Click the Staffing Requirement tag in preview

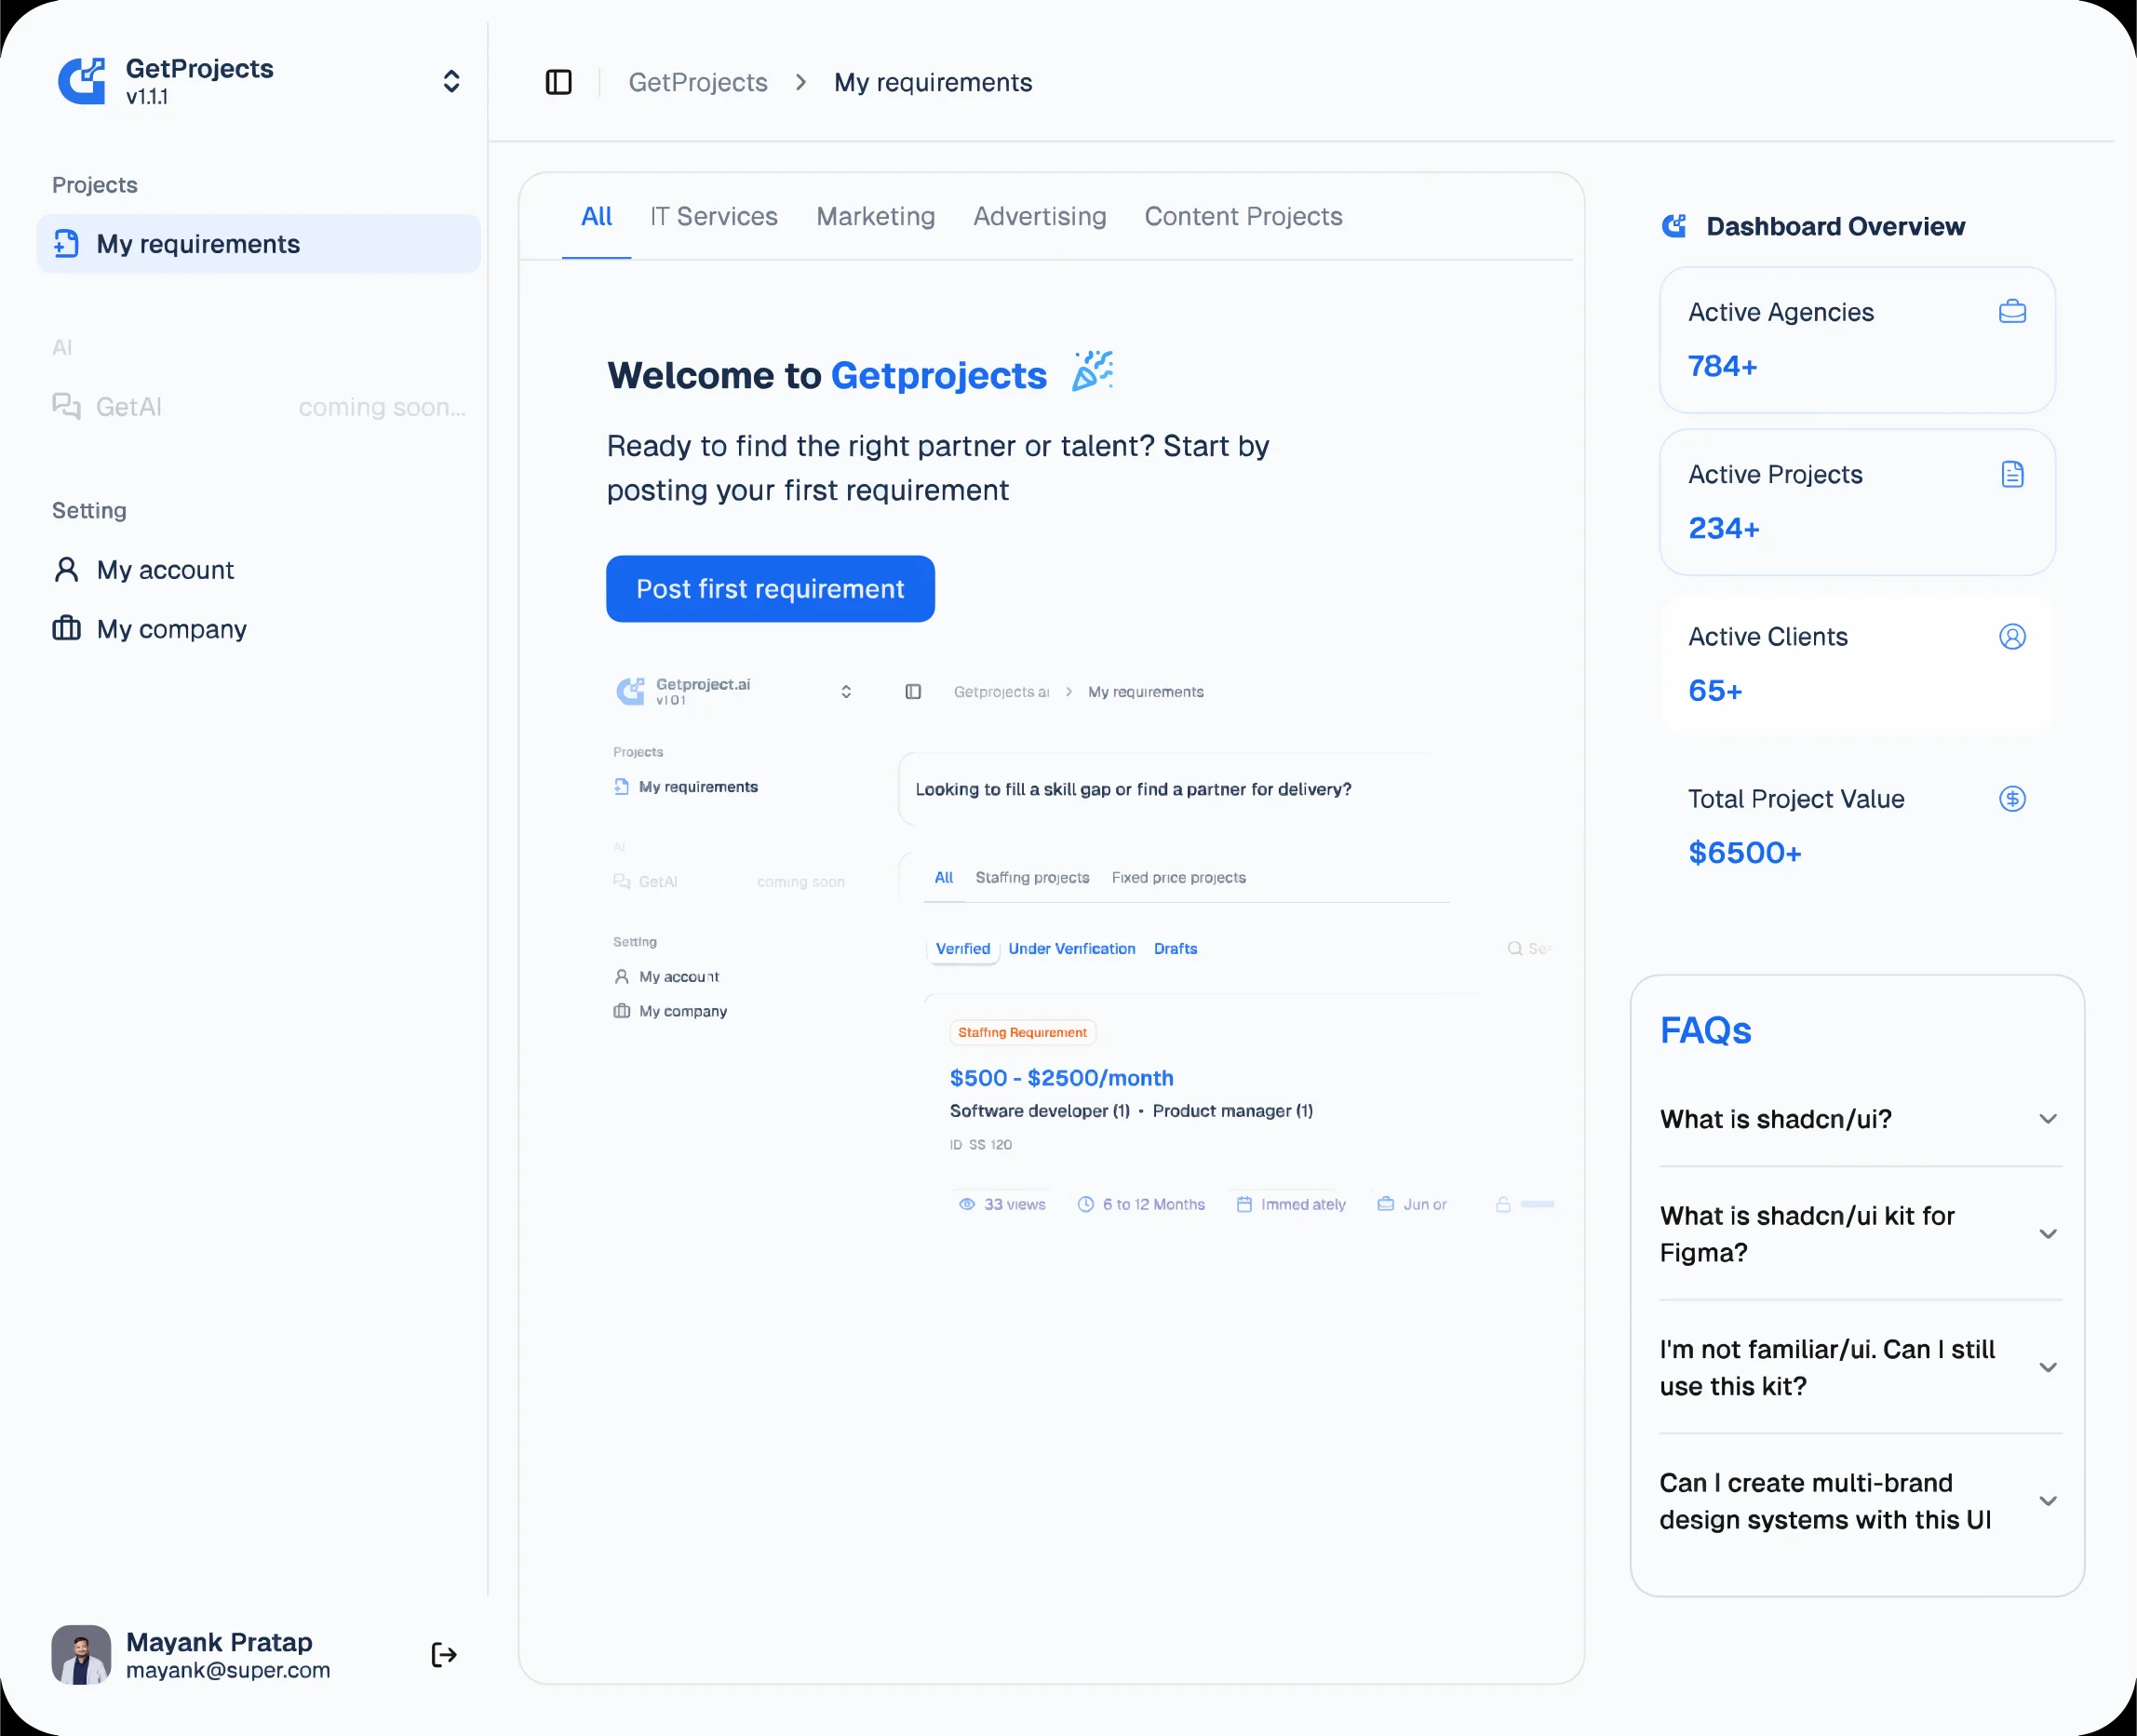pos(1022,1032)
